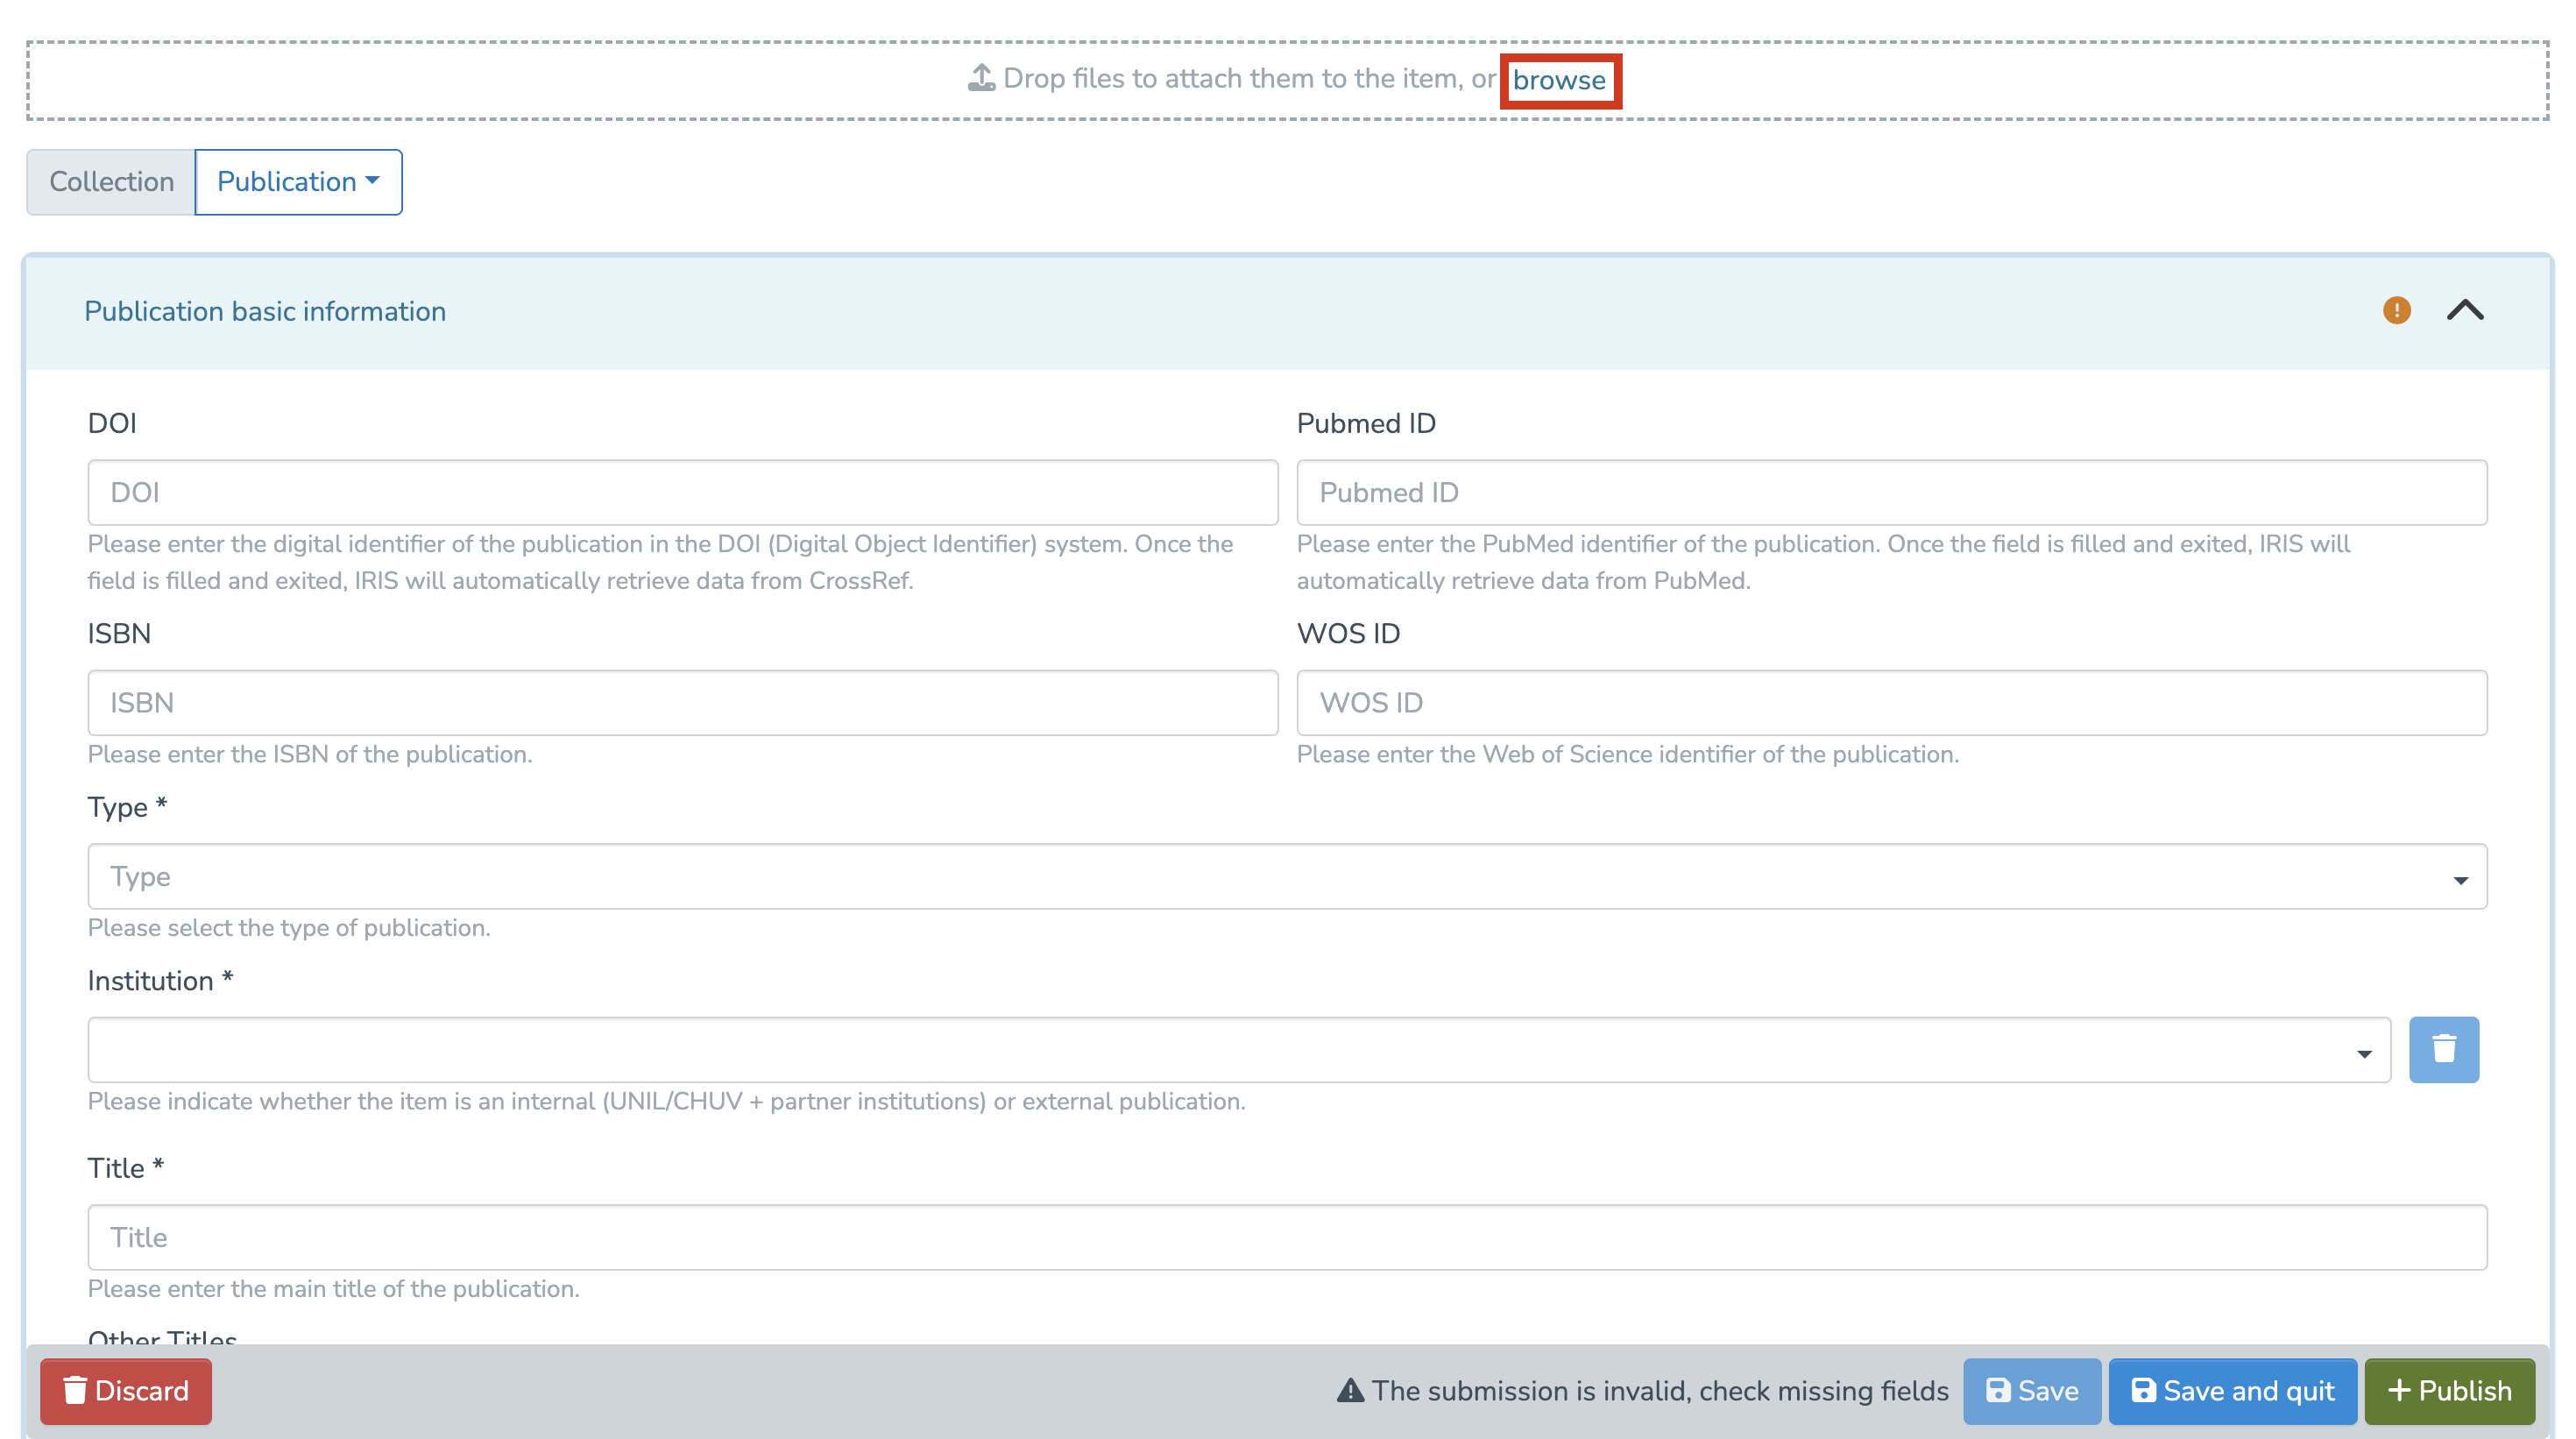This screenshot has width=2576, height=1439.
Task: Click the DOI input field
Action: pyautogui.click(x=682, y=492)
